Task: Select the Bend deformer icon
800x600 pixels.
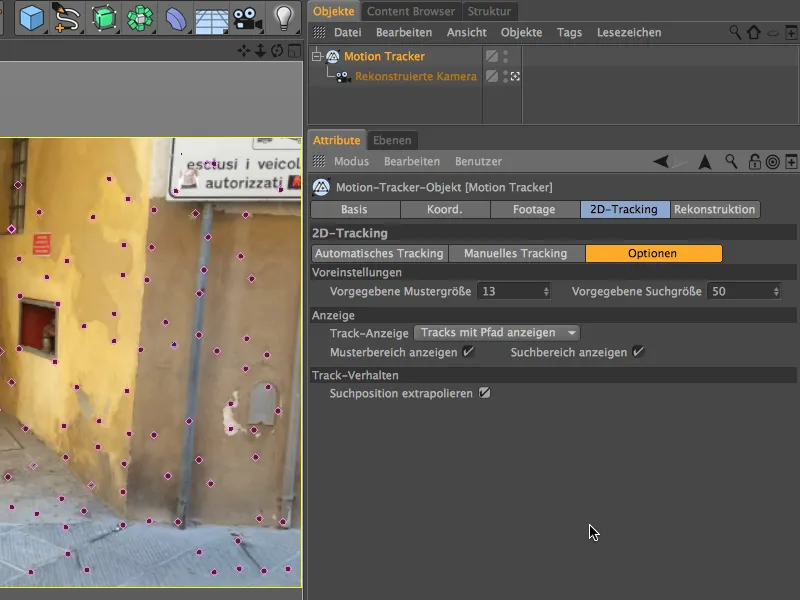Action: click(176, 18)
